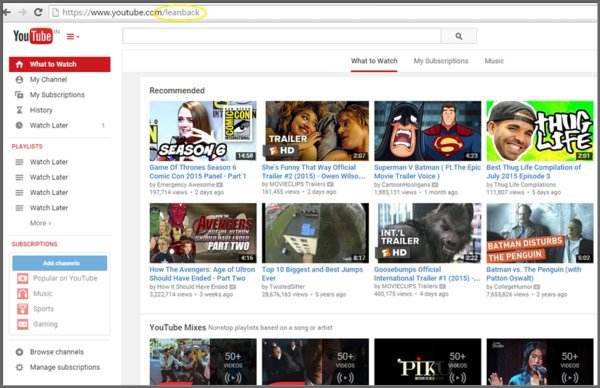The height and width of the screenshot is (388, 600).
Task: Click Popular on YouTube channel icon
Action: tap(23, 278)
